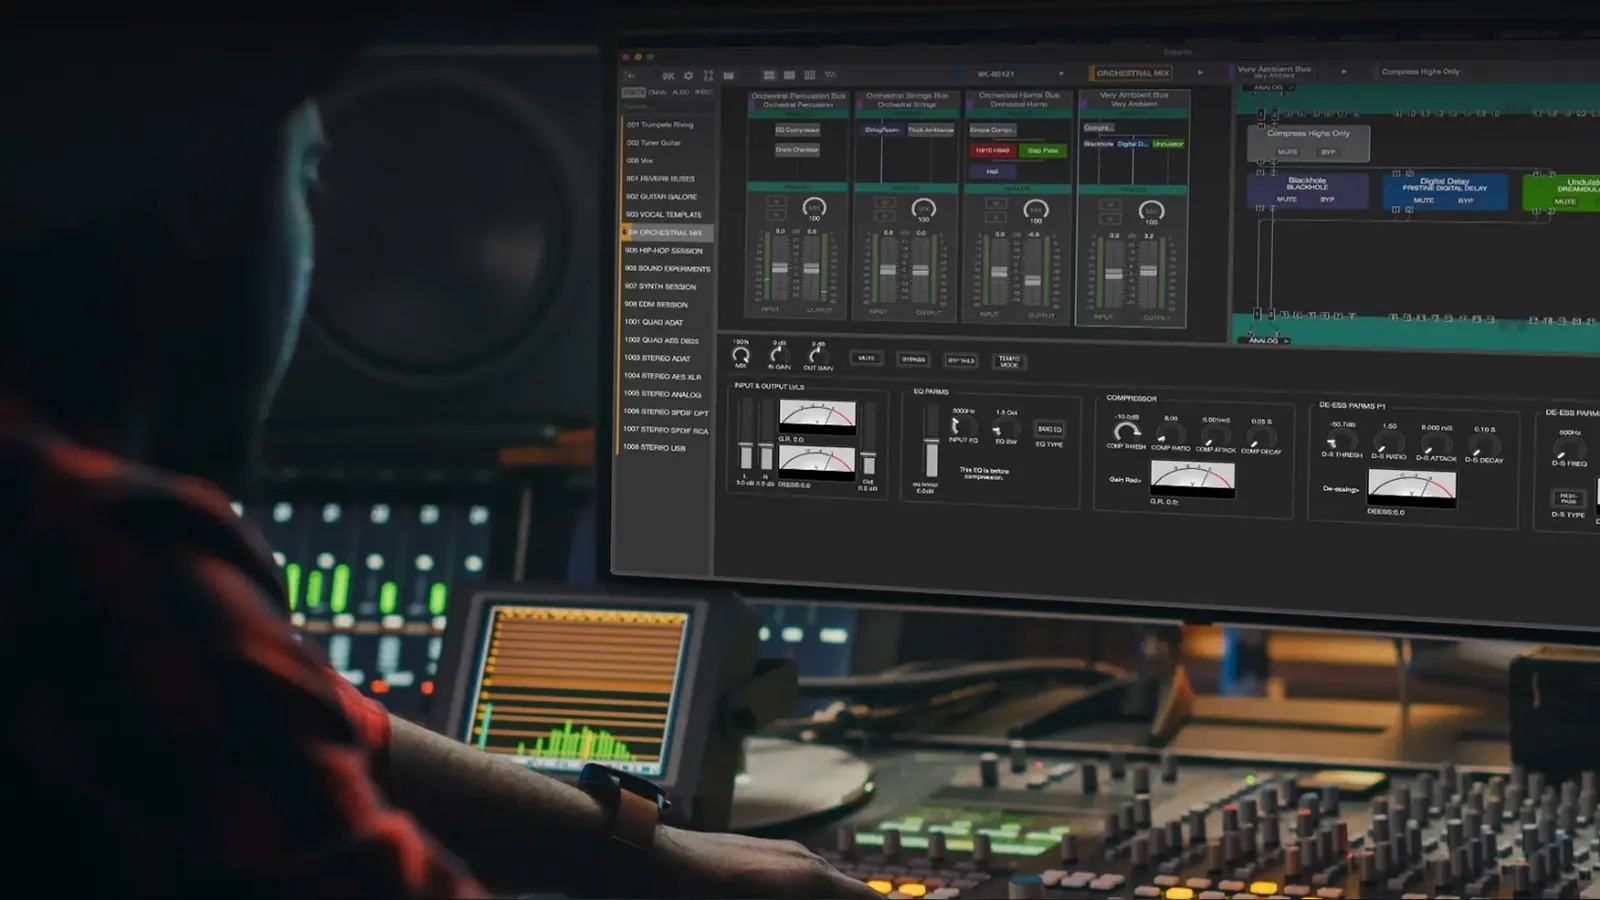
Task: Expand the arrow after ORCHESTRAL MIX
Action: coord(1200,72)
